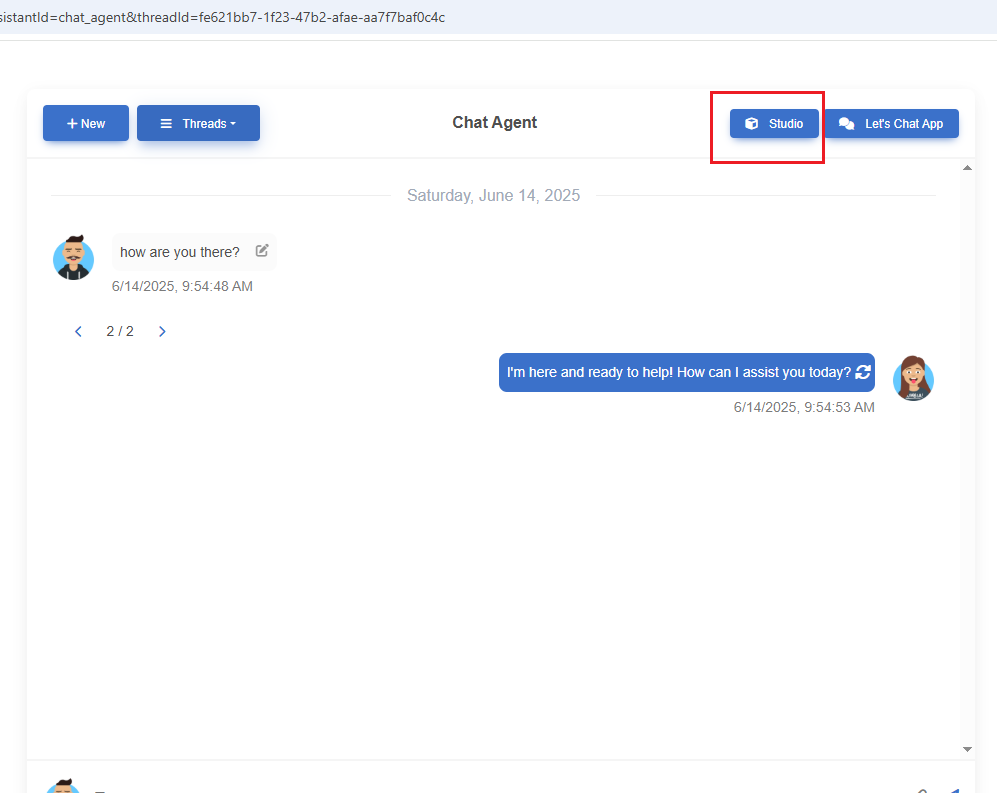This screenshot has width=997, height=793.
Task: Click the browser address bar URL
Action: 223,17
